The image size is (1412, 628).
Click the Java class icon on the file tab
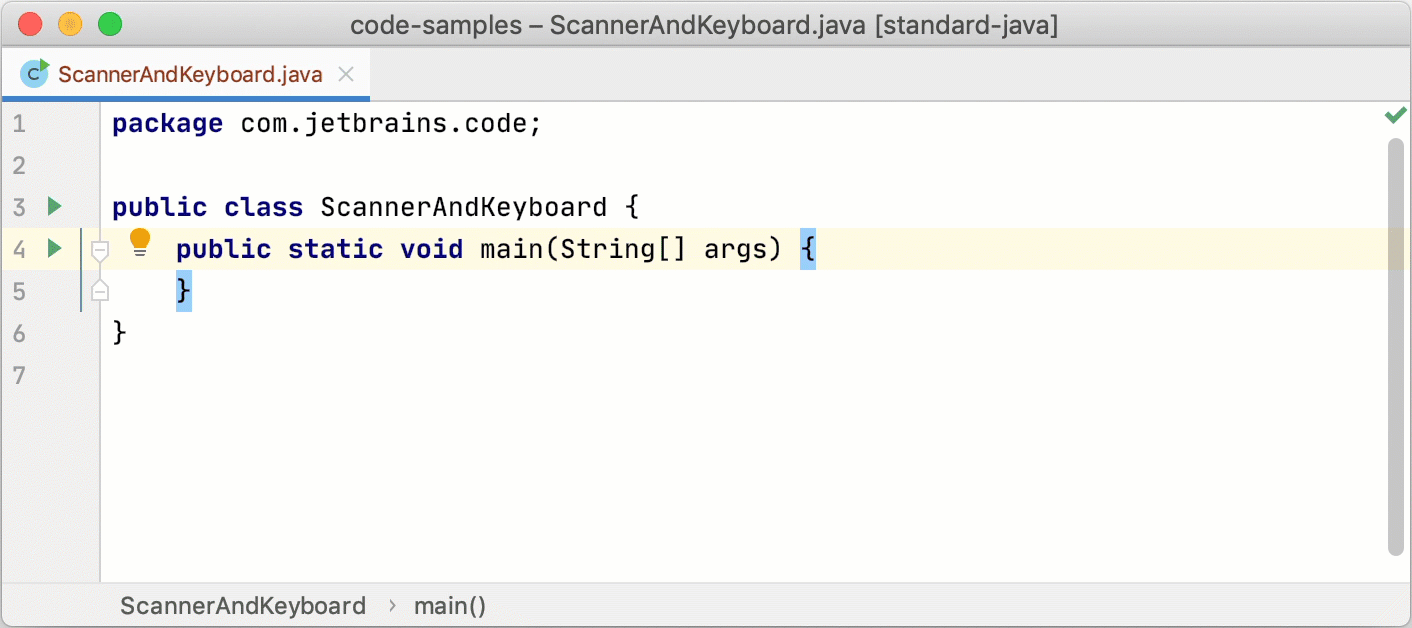point(35,74)
